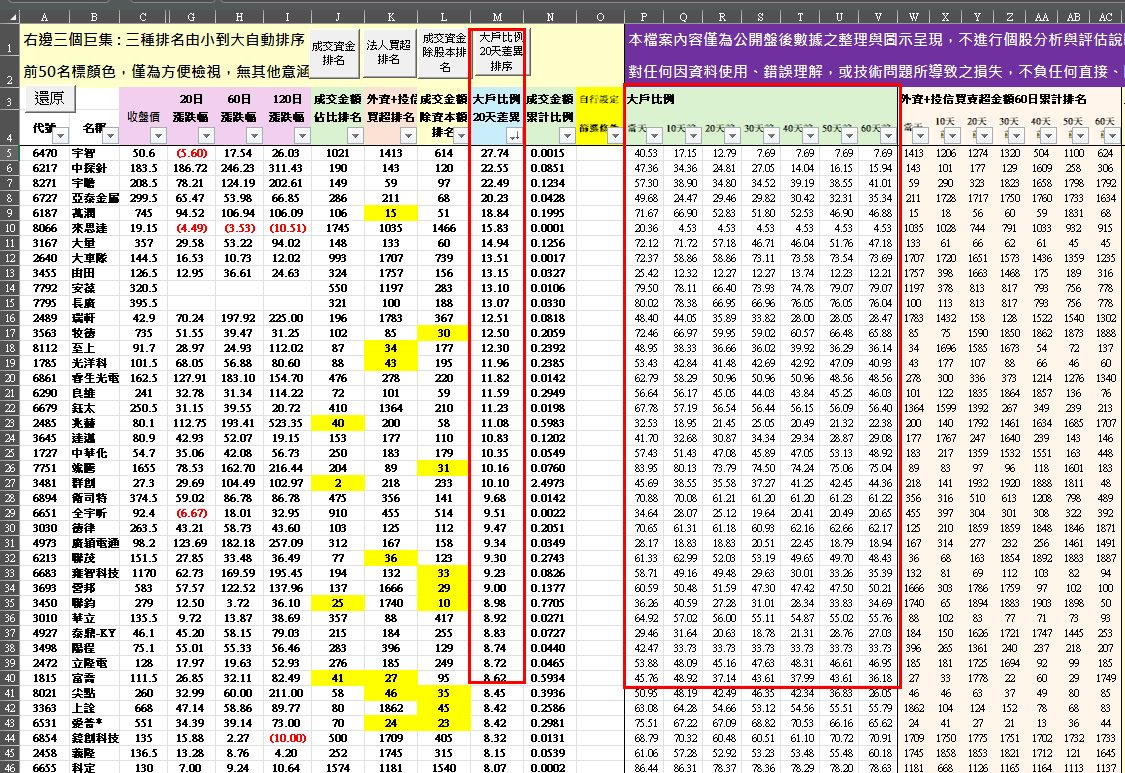Open the 外資+投信買超排名 filter dropdown
Viewport: 1125px width, 773px height.
(408, 135)
